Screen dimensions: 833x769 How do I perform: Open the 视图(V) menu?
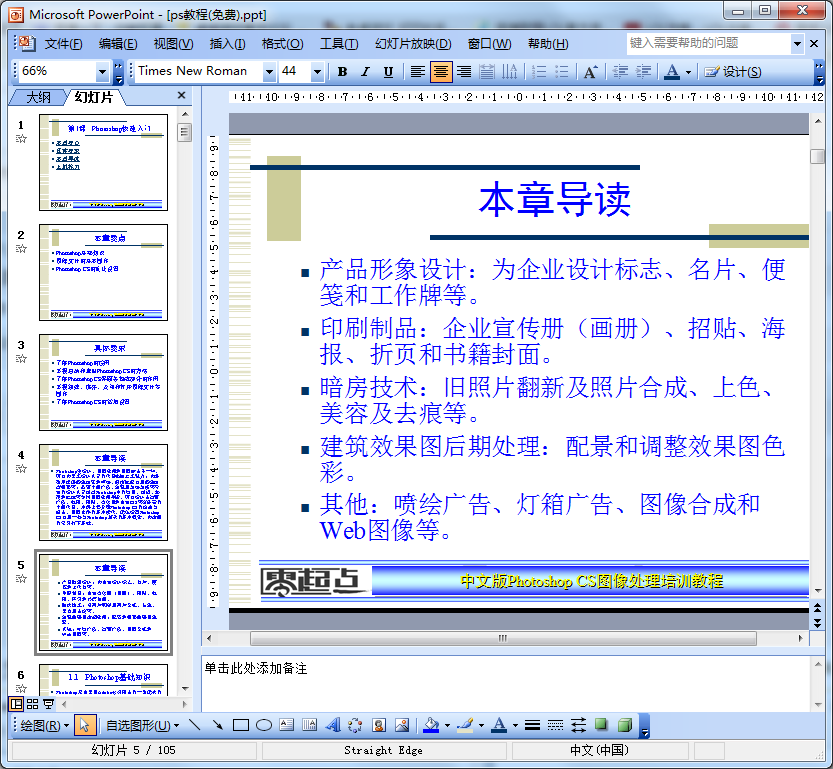coord(173,44)
